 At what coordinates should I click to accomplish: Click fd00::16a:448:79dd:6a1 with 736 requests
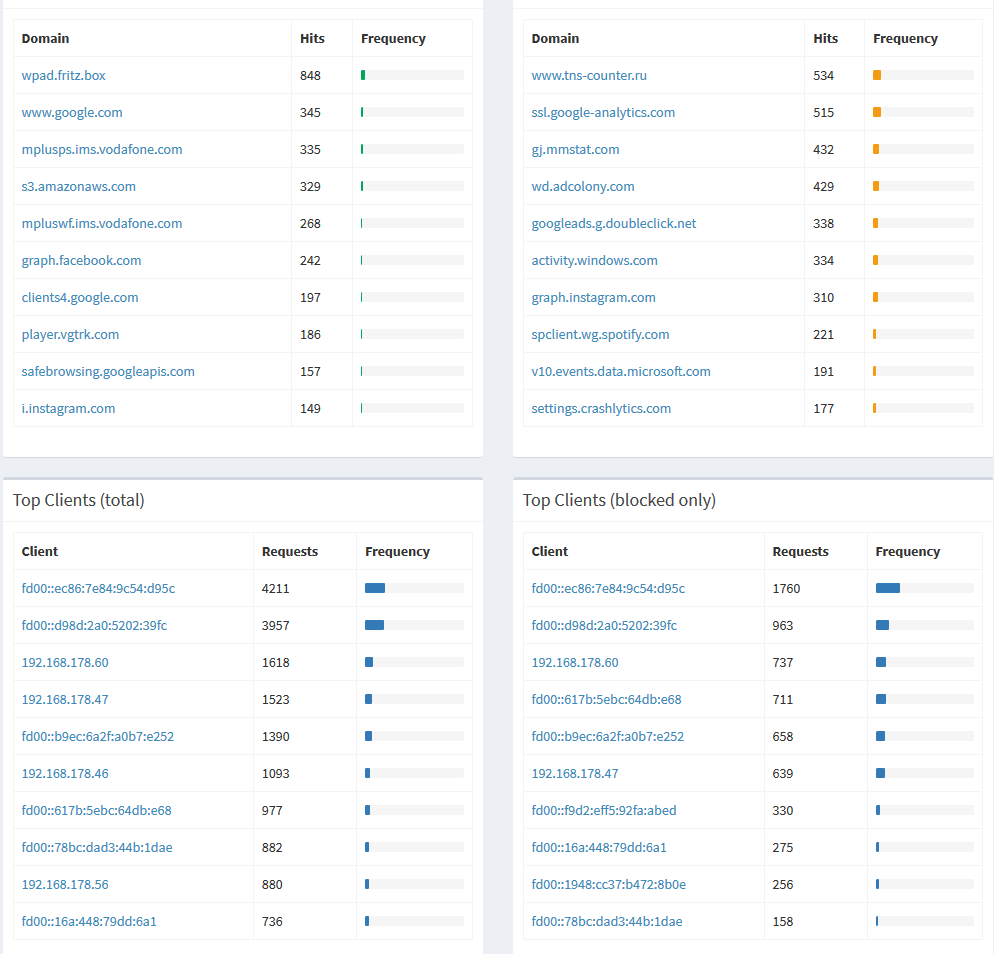coord(89,921)
